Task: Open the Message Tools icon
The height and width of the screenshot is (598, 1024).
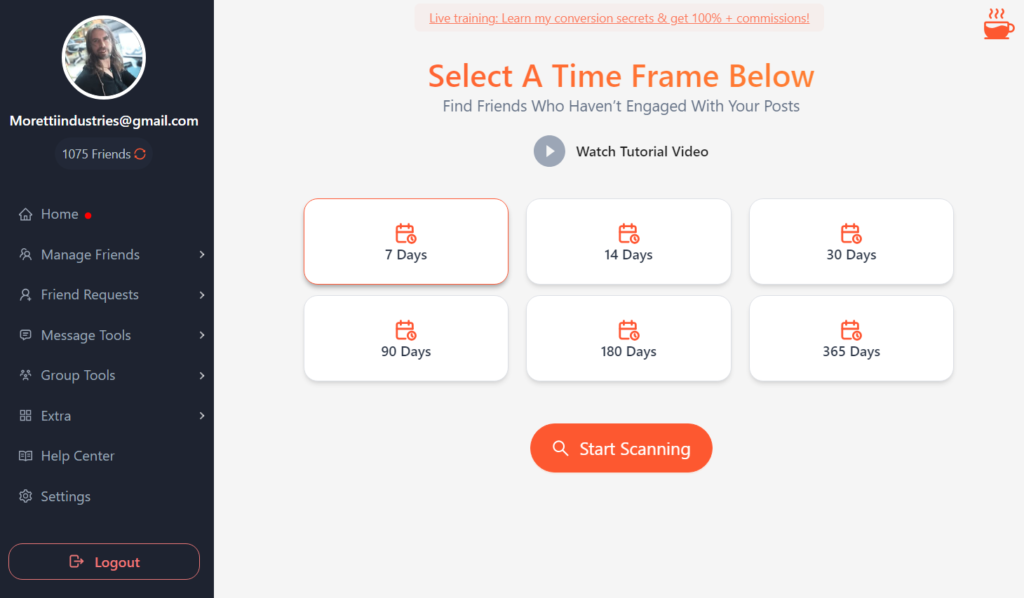Action: click(24, 334)
